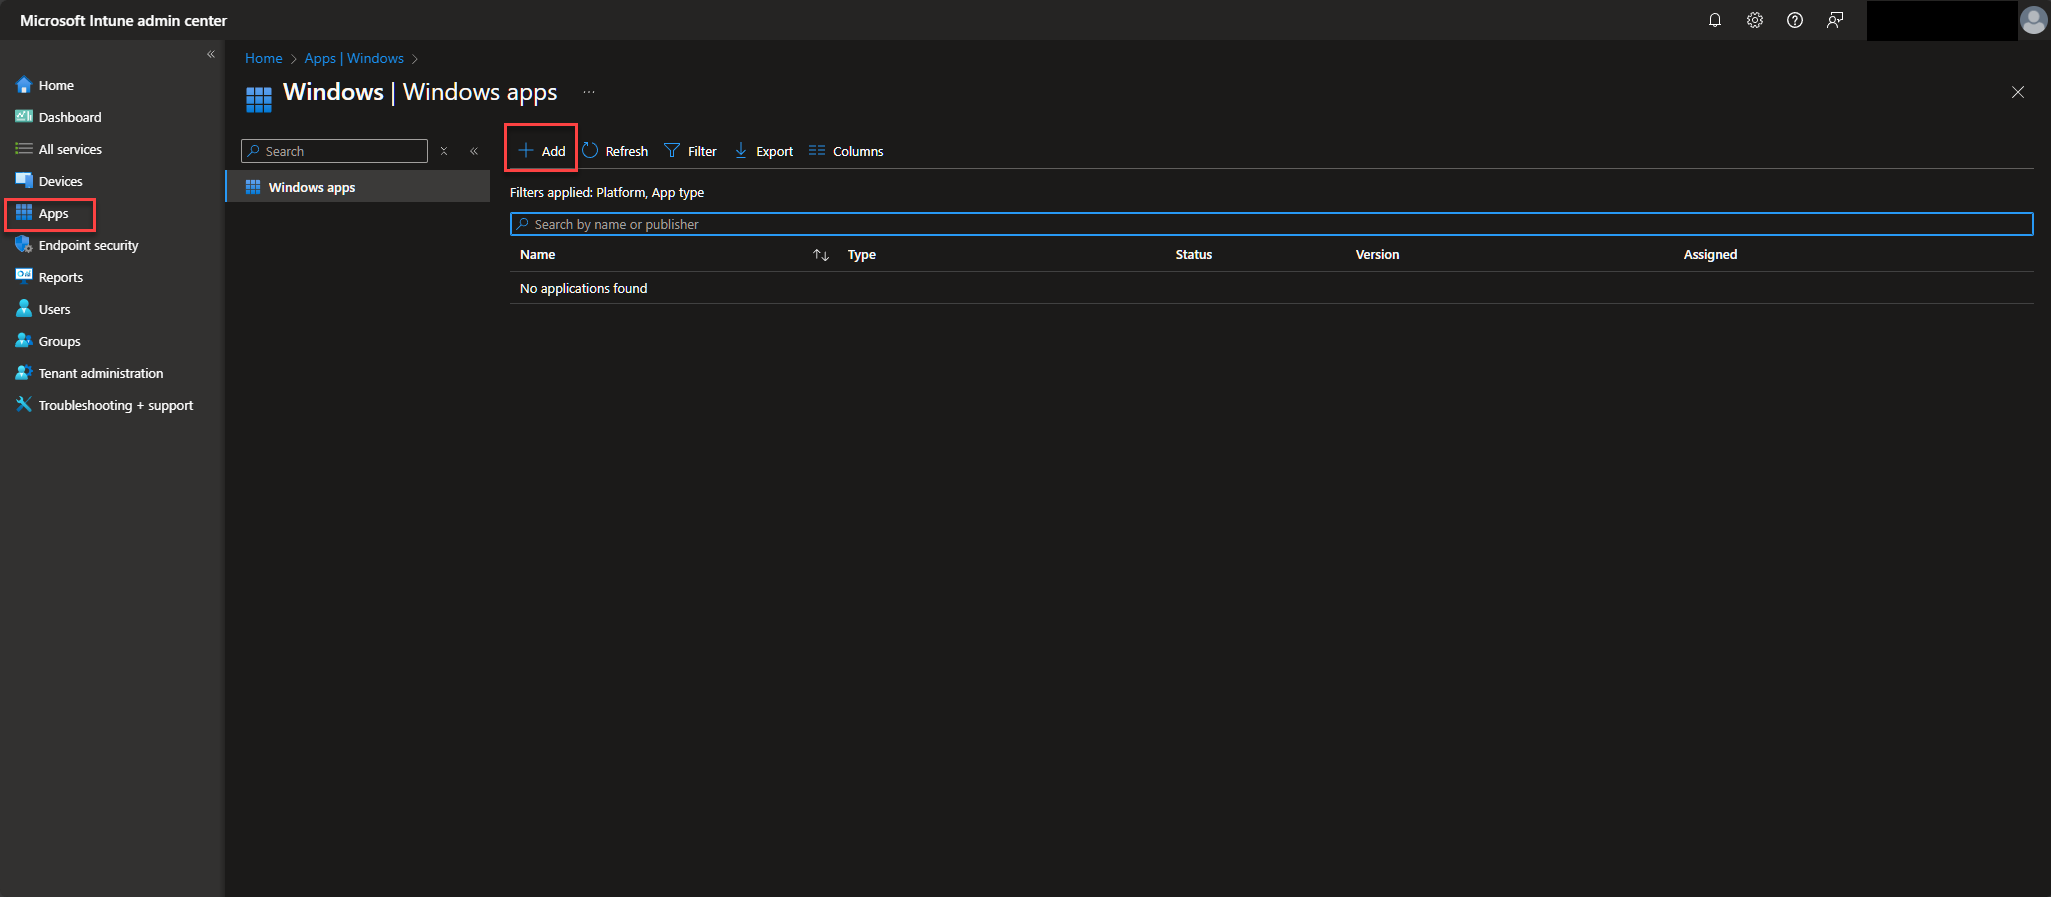This screenshot has height=897, width=2051.
Task: Add a new Windows app
Action: pyautogui.click(x=541, y=151)
